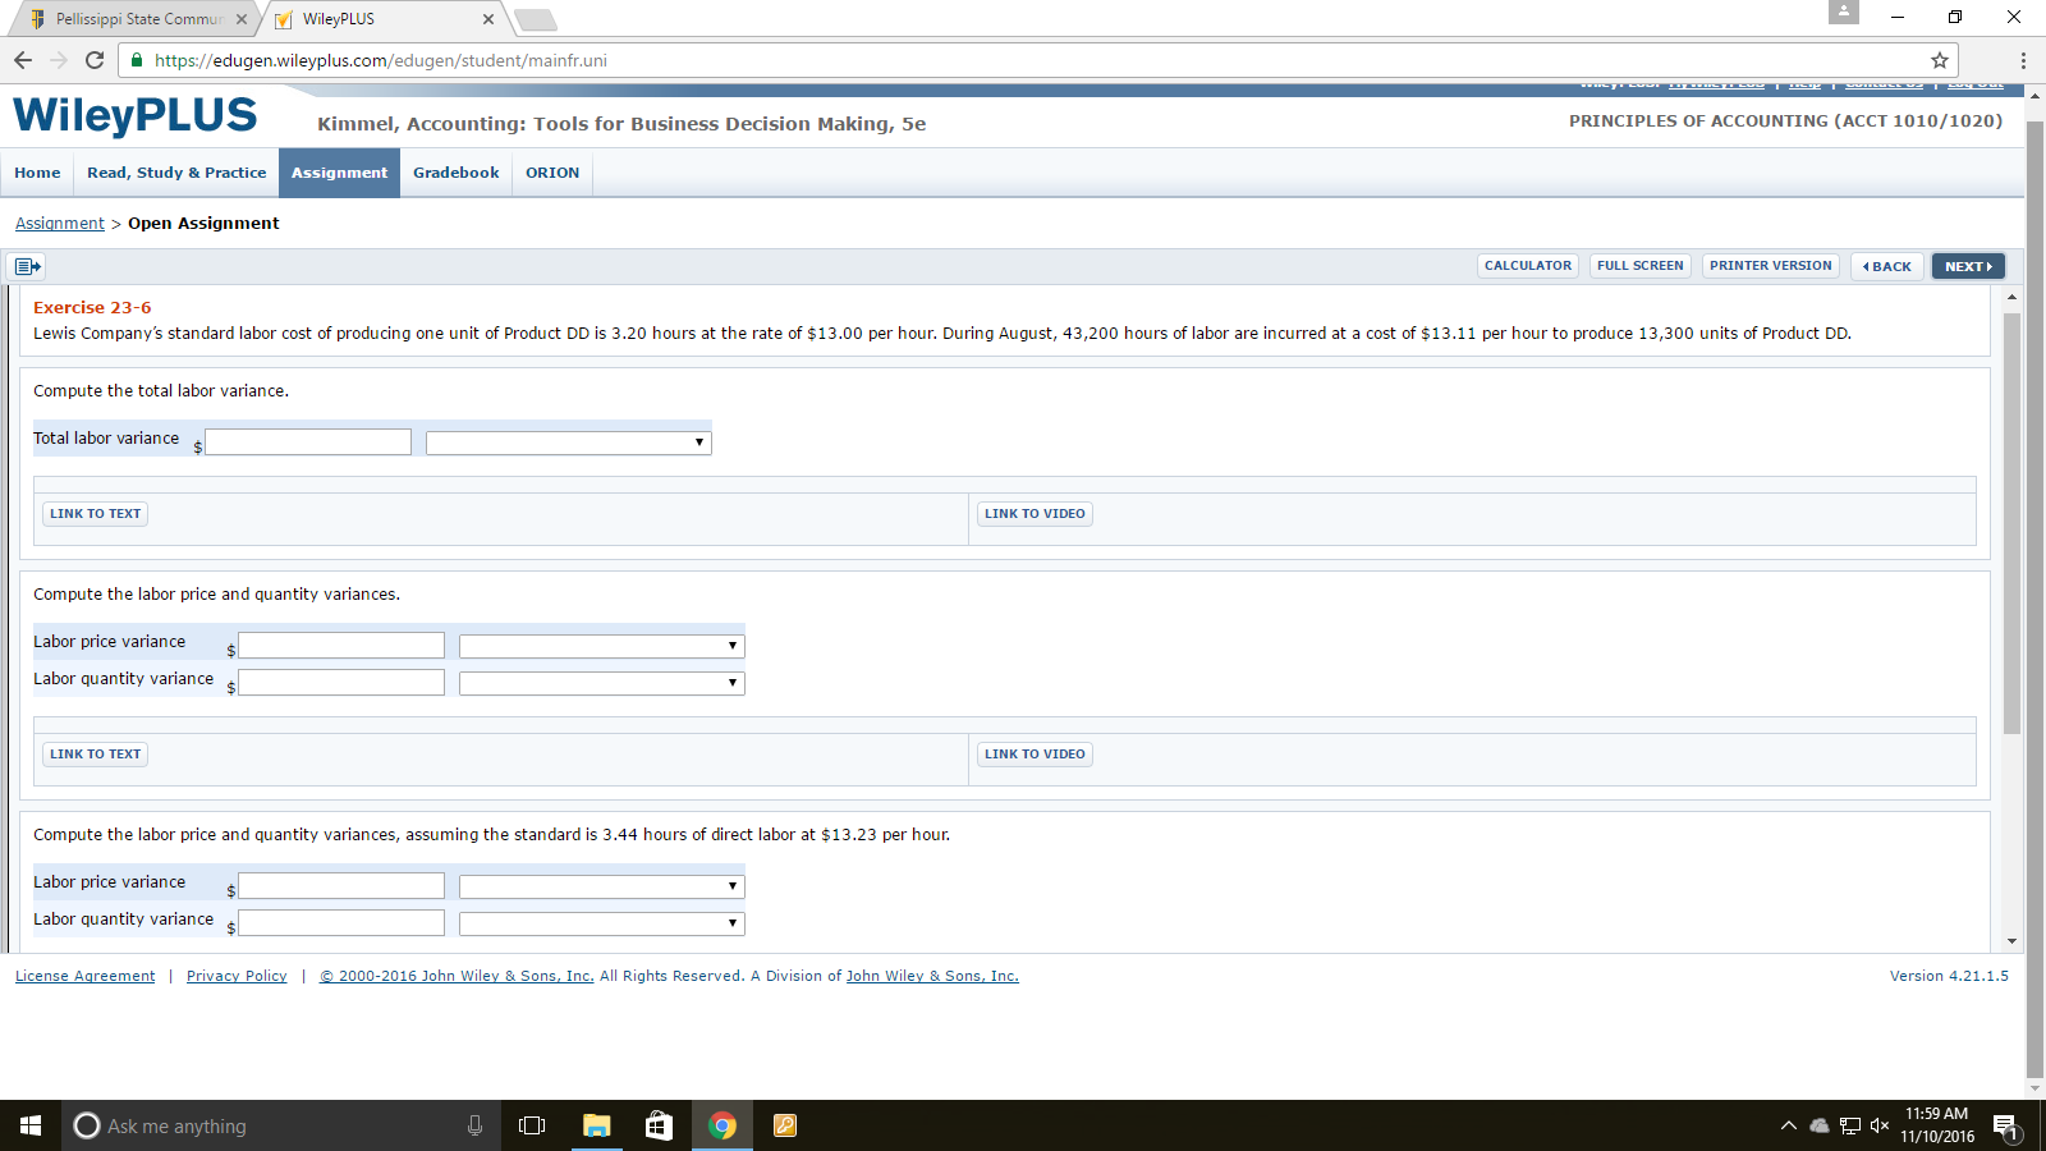Click the exercise panel vertical scrollbar thumb
The height and width of the screenshot is (1151, 2046).
point(2012,523)
